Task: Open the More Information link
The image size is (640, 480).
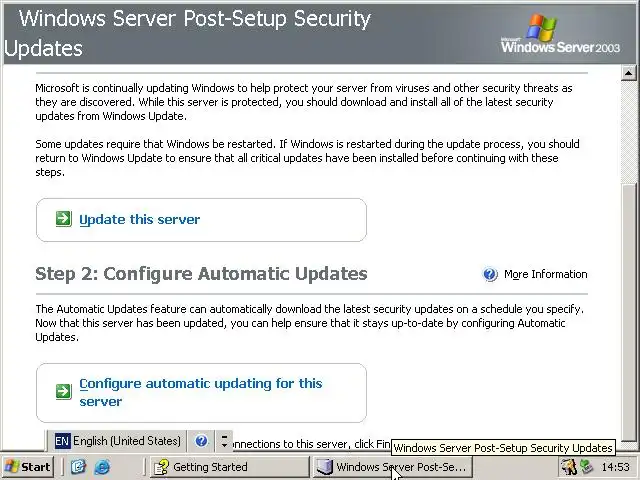Action: point(546,274)
